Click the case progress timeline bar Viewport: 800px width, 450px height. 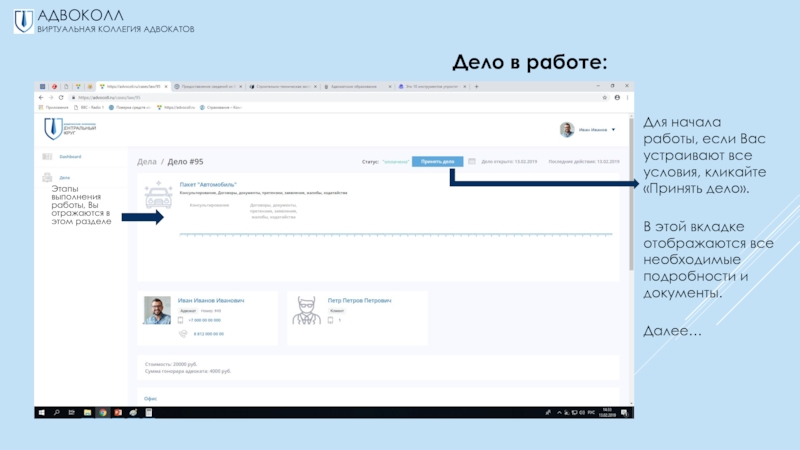click(x=395, y=235)
